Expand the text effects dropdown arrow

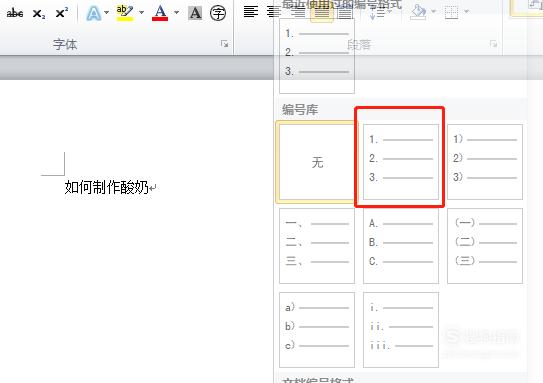coord(106,13)
